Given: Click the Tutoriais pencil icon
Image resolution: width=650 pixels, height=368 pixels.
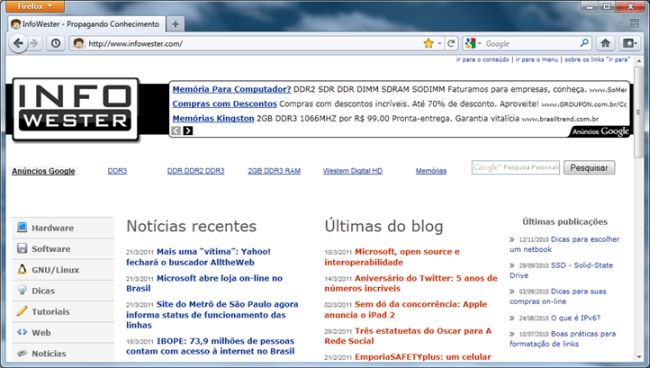Looking at the screenshot, I should [22, 311].
